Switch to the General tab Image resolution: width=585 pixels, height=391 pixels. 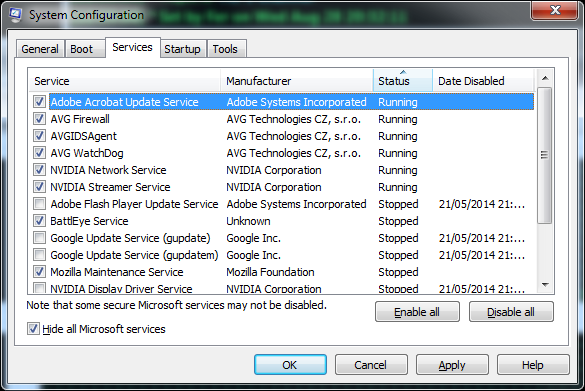(40, 49)
